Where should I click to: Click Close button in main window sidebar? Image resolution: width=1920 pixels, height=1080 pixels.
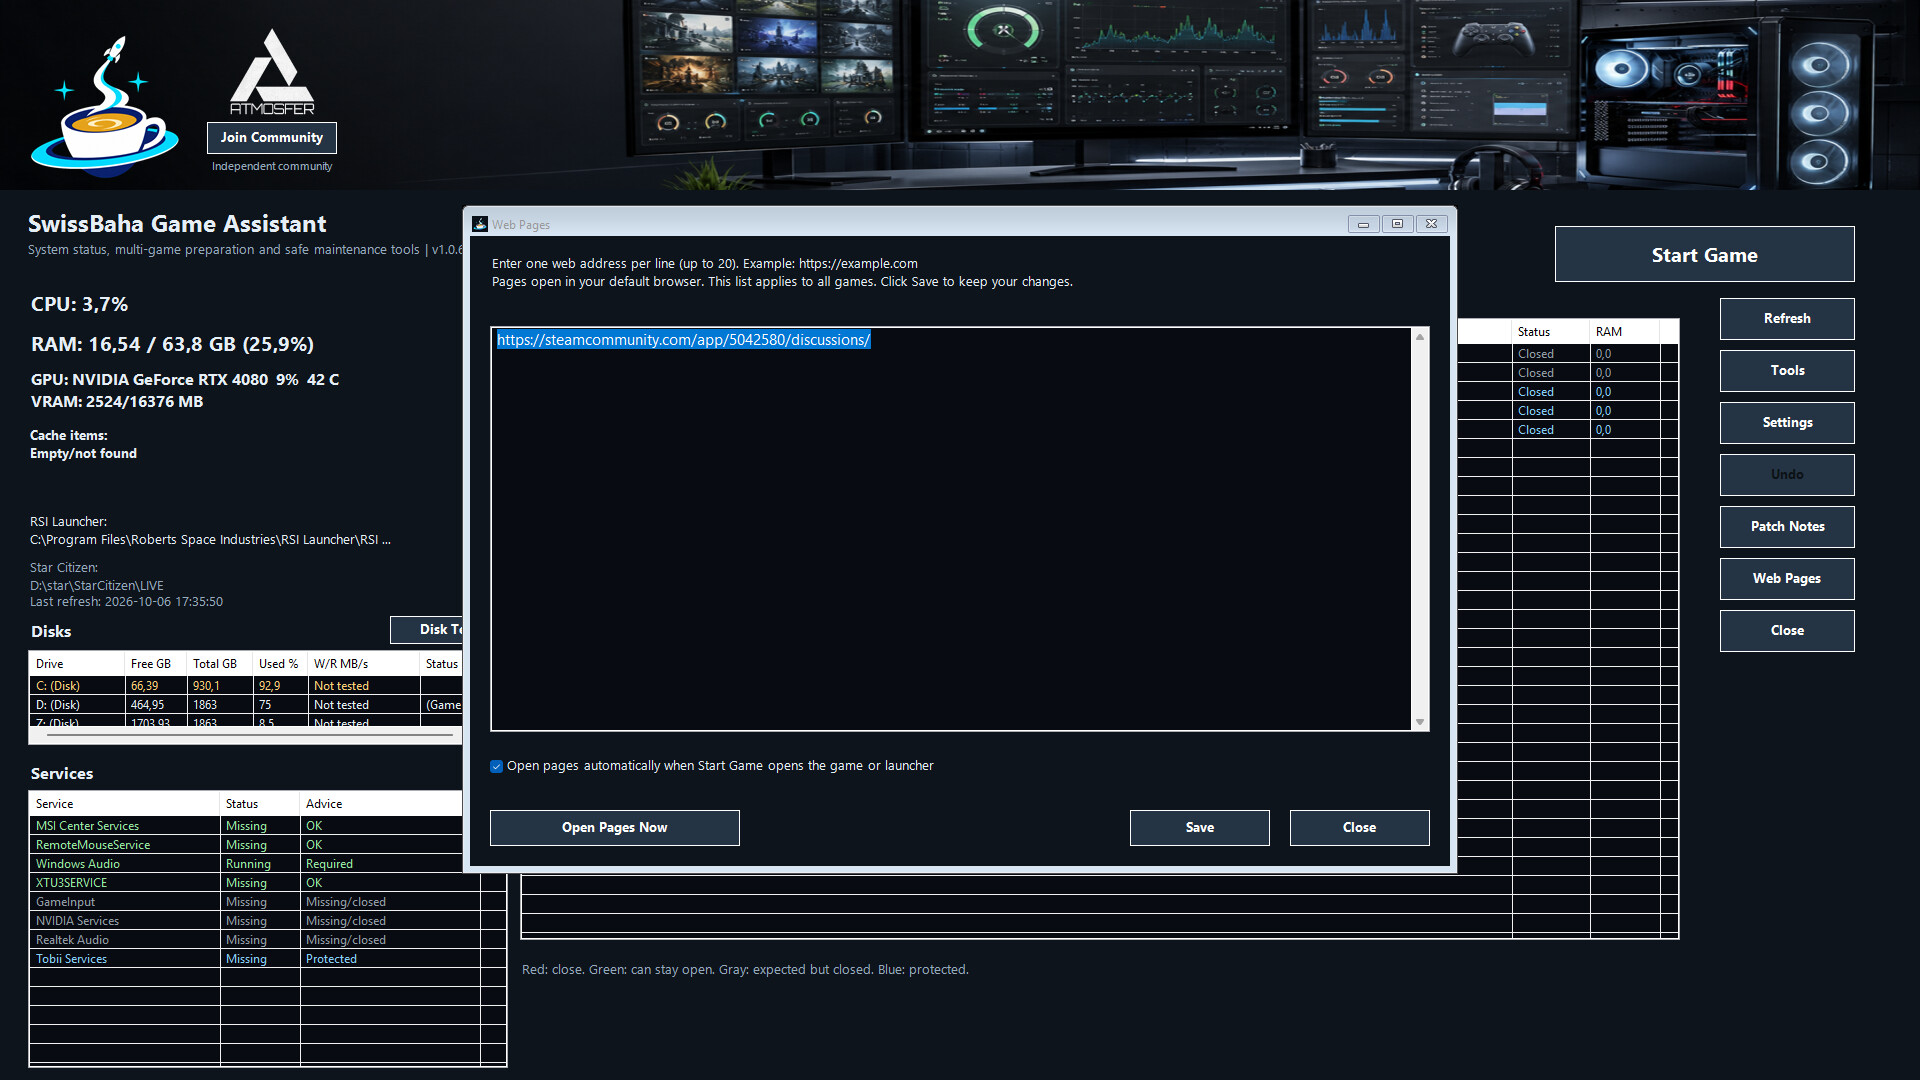pos(1787,631)
